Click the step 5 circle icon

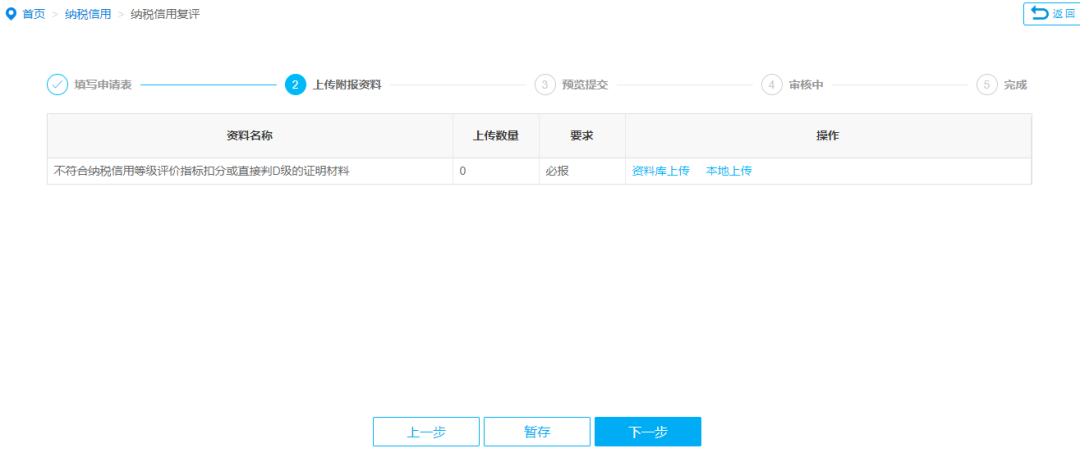click(x=987, y=85)
